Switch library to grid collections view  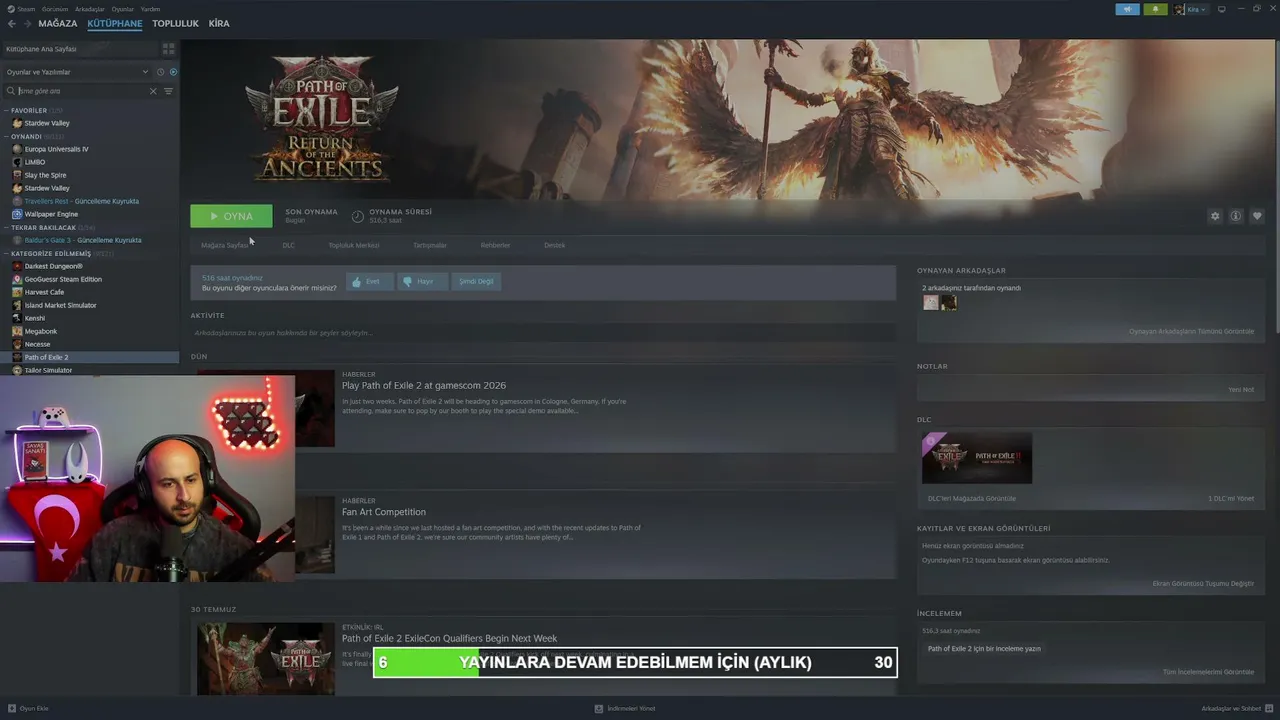168,48
